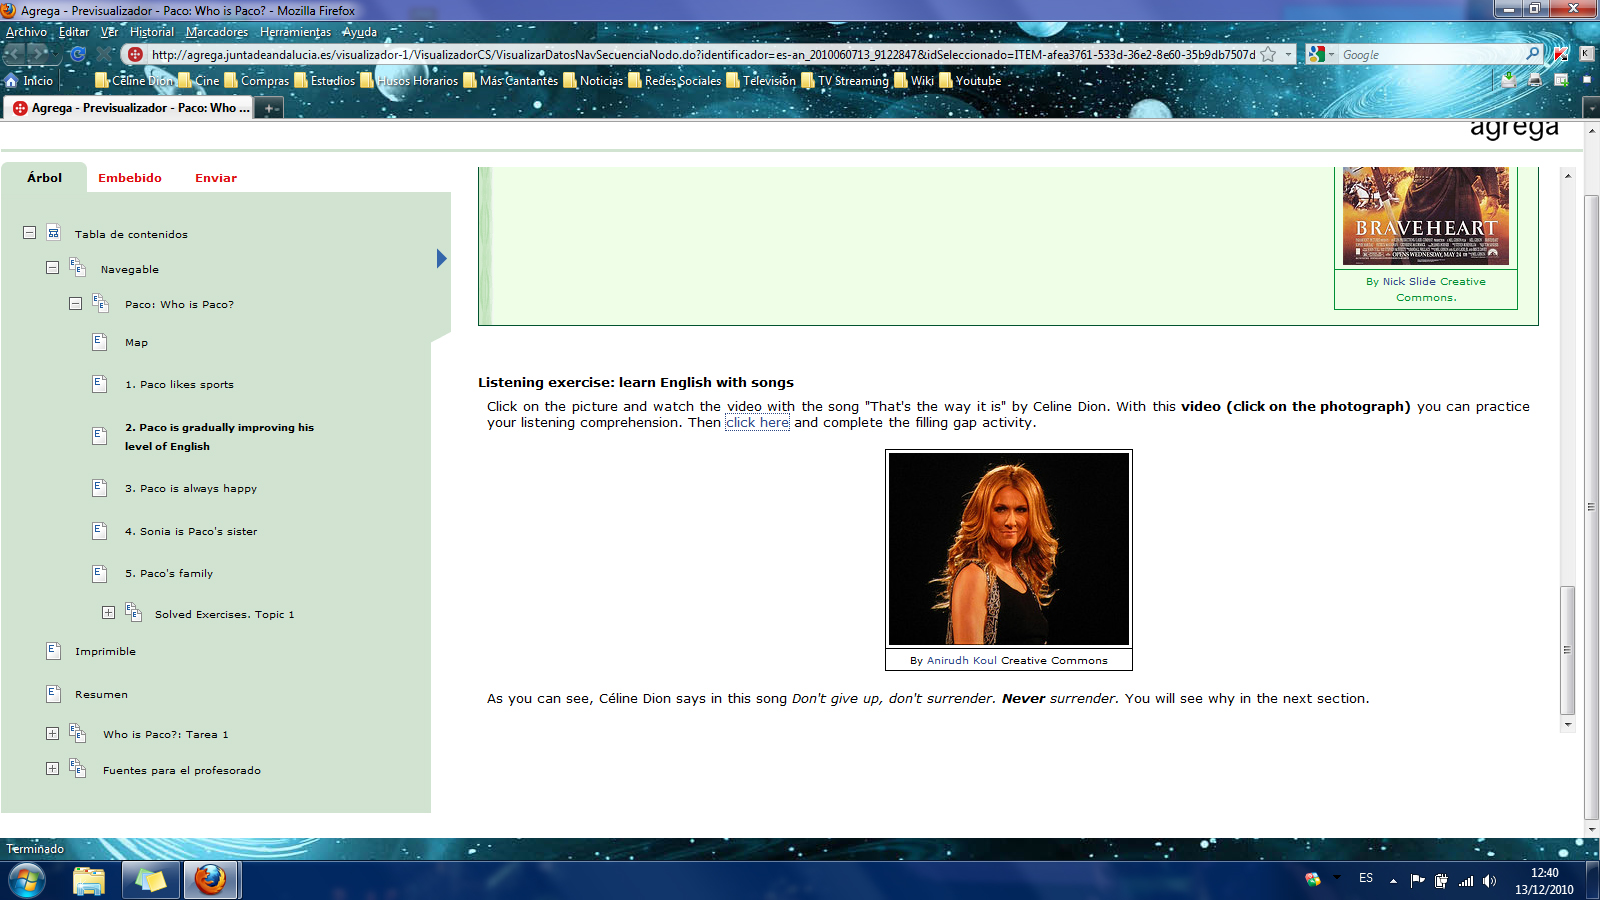1600x900 pixels.
Task: Open the Inicio home bookmark
Action: pyautogui.click(x=29, y=81)
